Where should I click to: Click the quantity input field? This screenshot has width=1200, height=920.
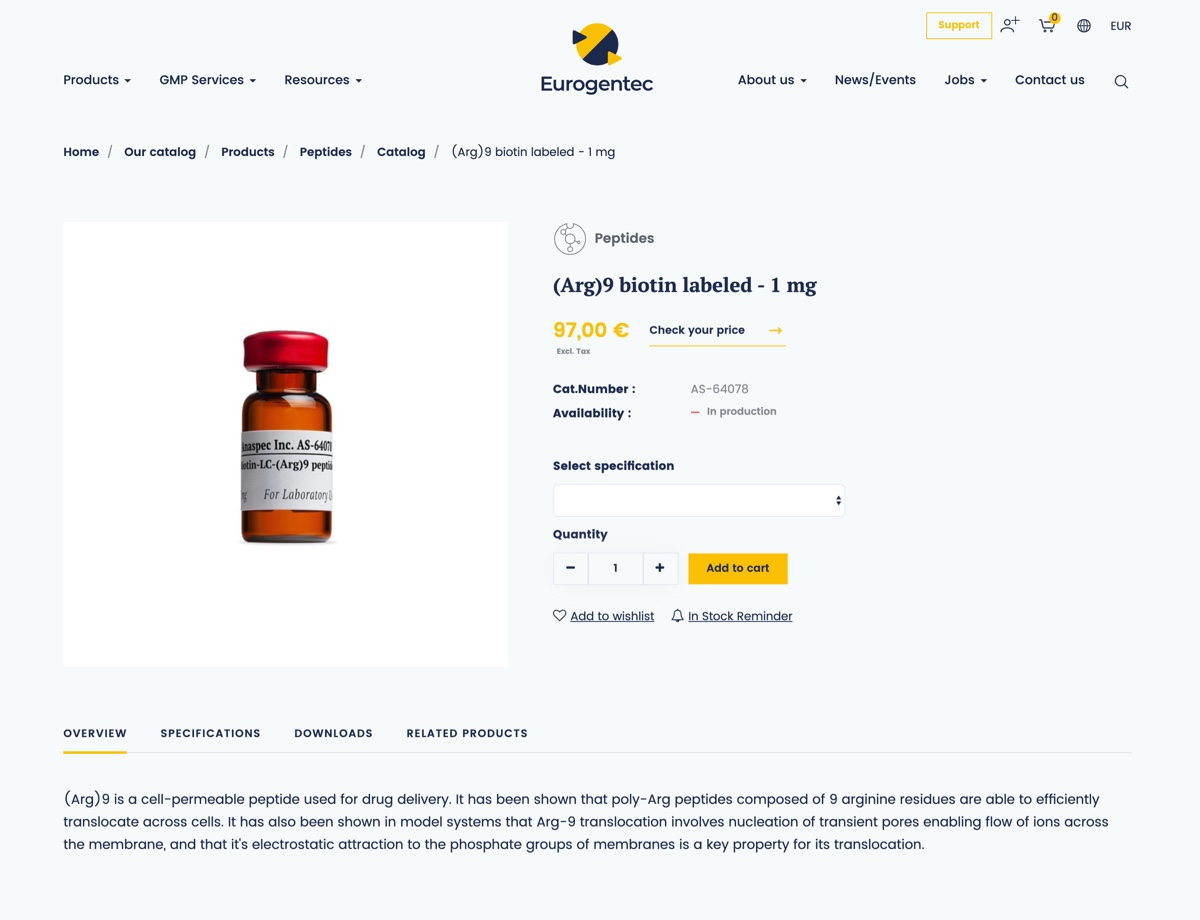pos(615,568)
